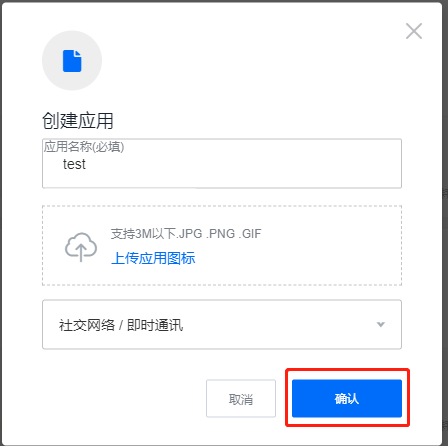Open upload via 上传应用图标 link
This screenshot has width=448, height=446.
pyautogui.click(x=153, y=258)
